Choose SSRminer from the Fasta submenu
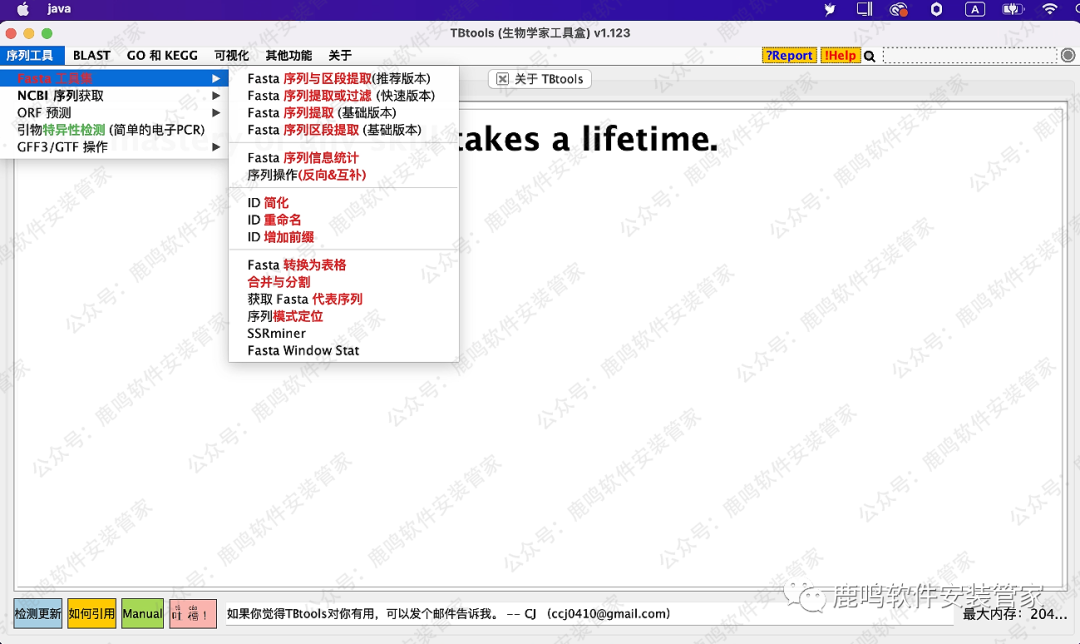Image resolution: width=1080 pixels, height=644 pixels. click(277, 333)
